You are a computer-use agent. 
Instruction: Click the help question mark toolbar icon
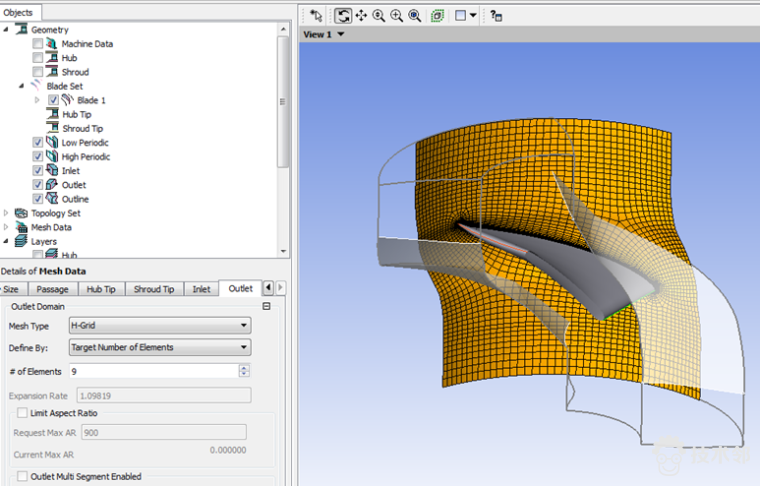tap(496, 16)
